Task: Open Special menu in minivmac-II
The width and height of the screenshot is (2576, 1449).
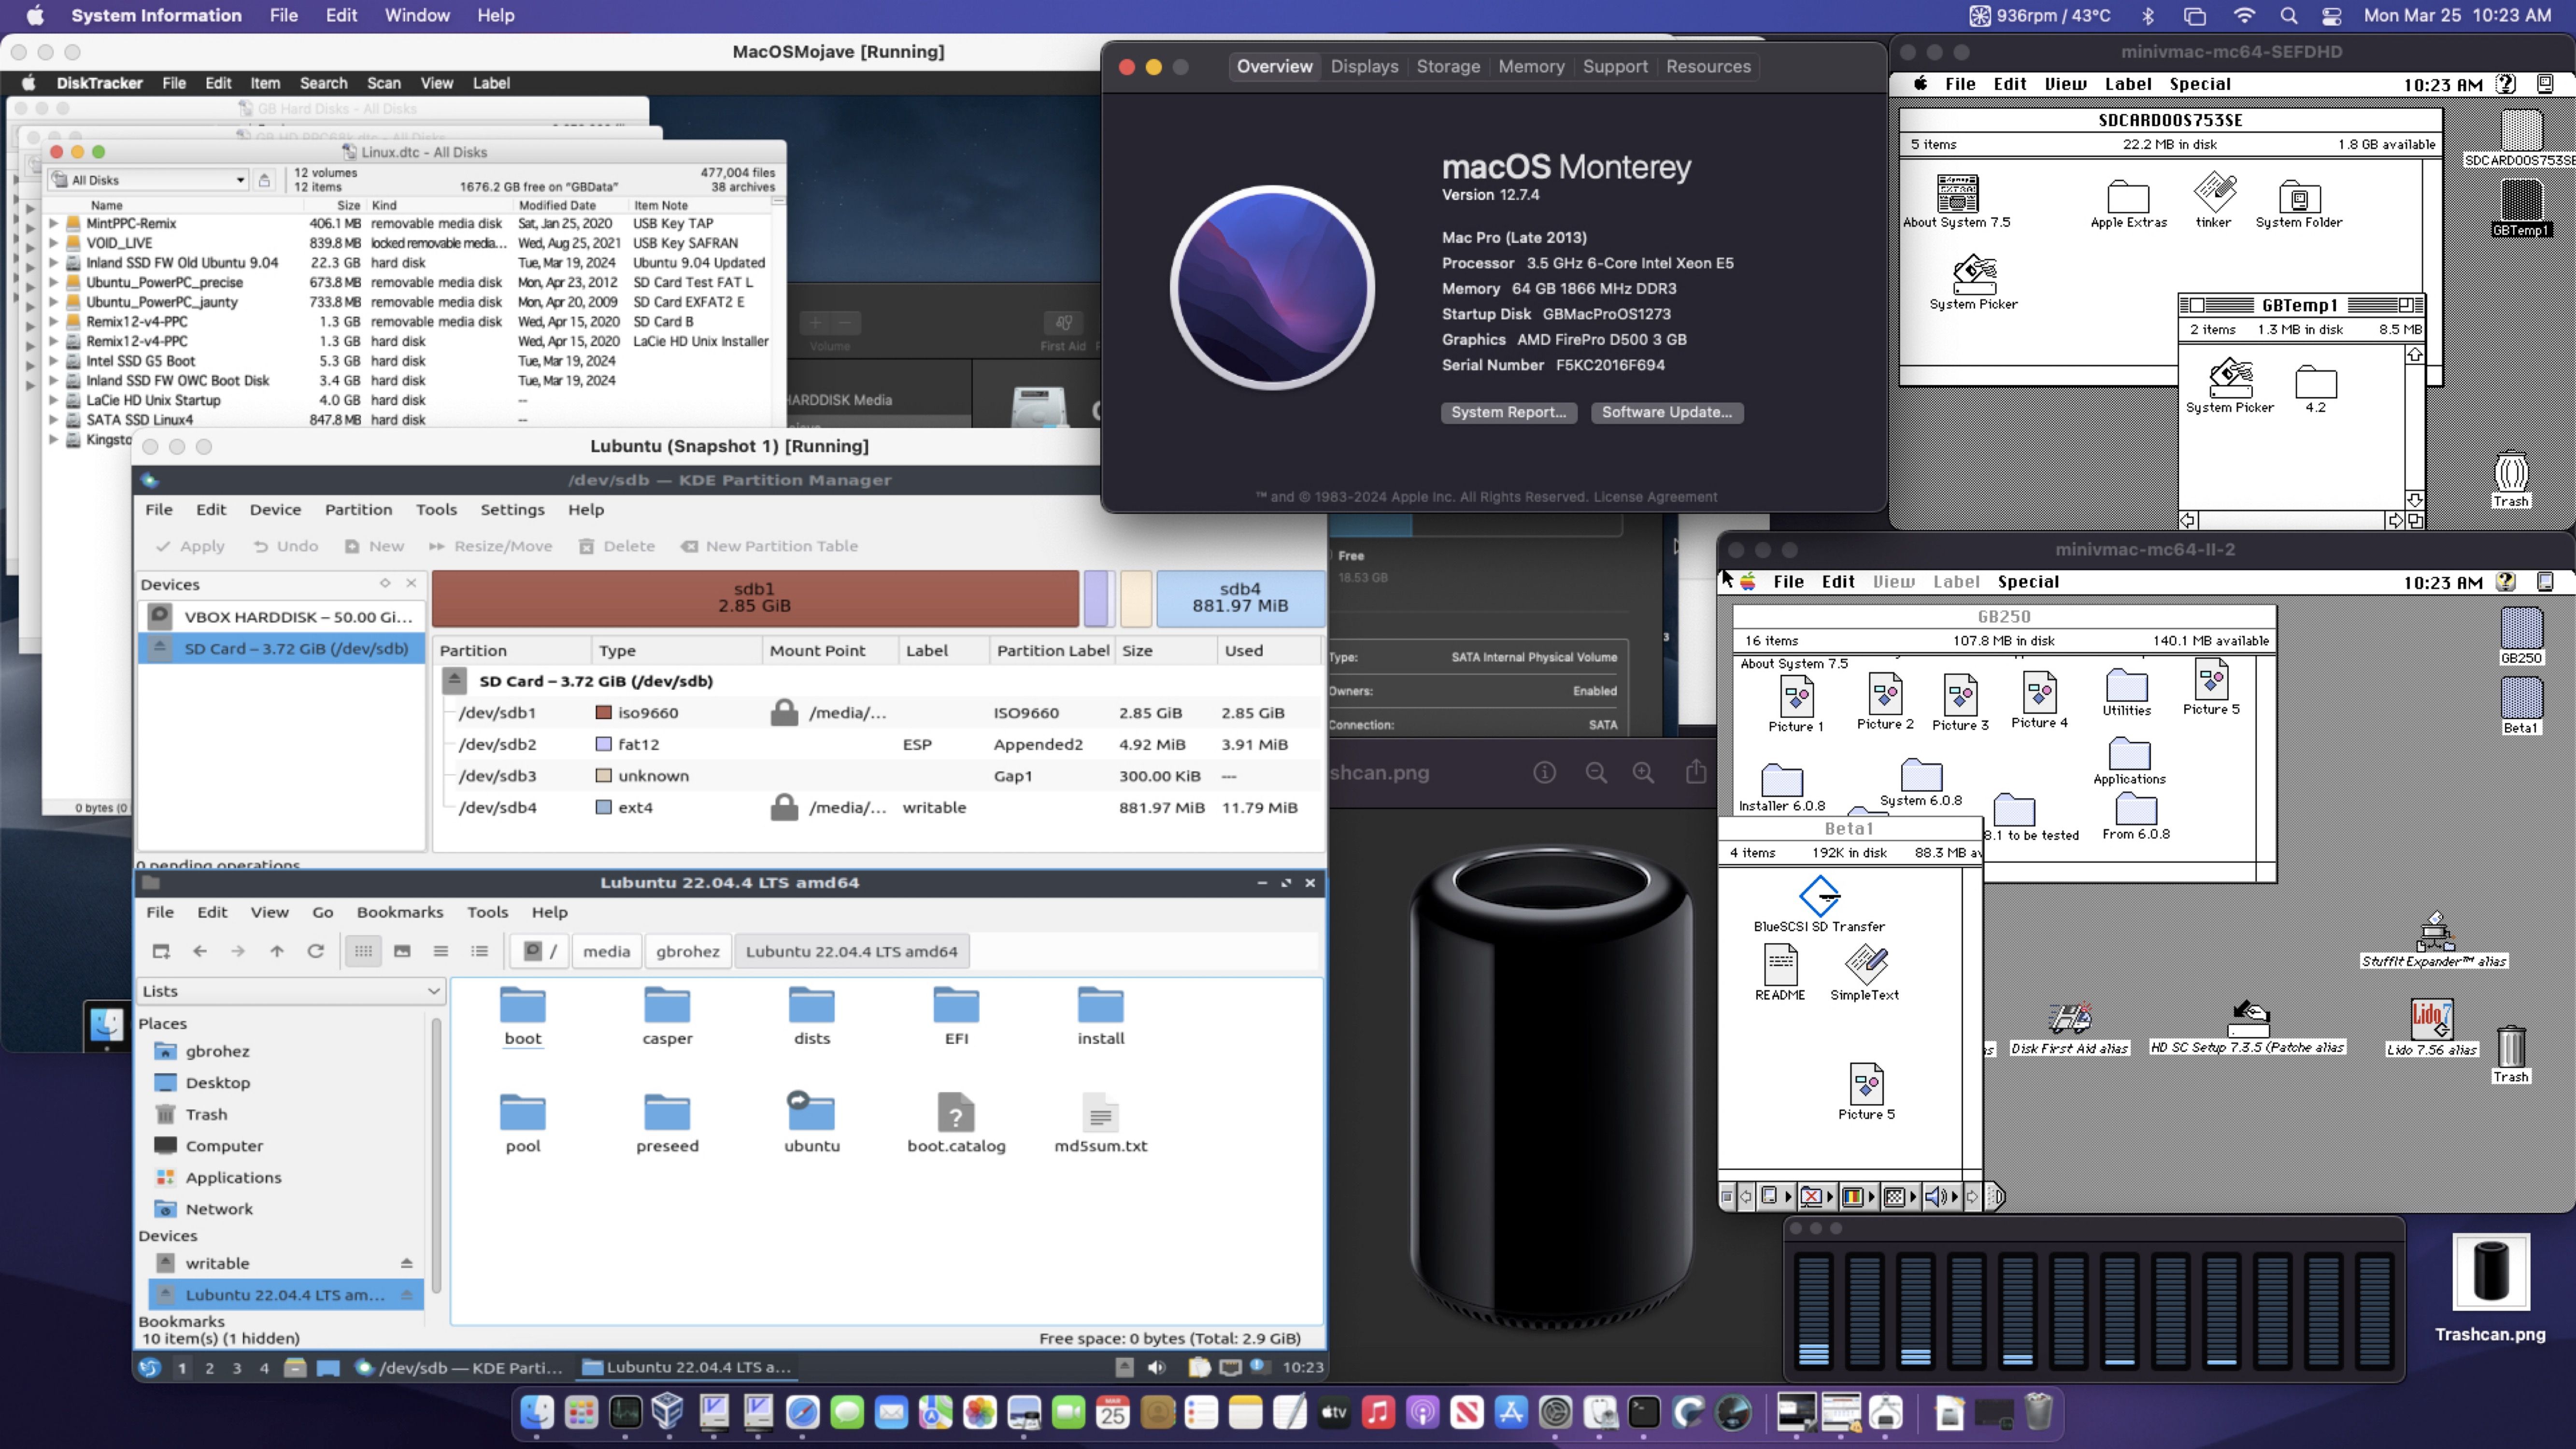Action: [x=2028, y=582]
